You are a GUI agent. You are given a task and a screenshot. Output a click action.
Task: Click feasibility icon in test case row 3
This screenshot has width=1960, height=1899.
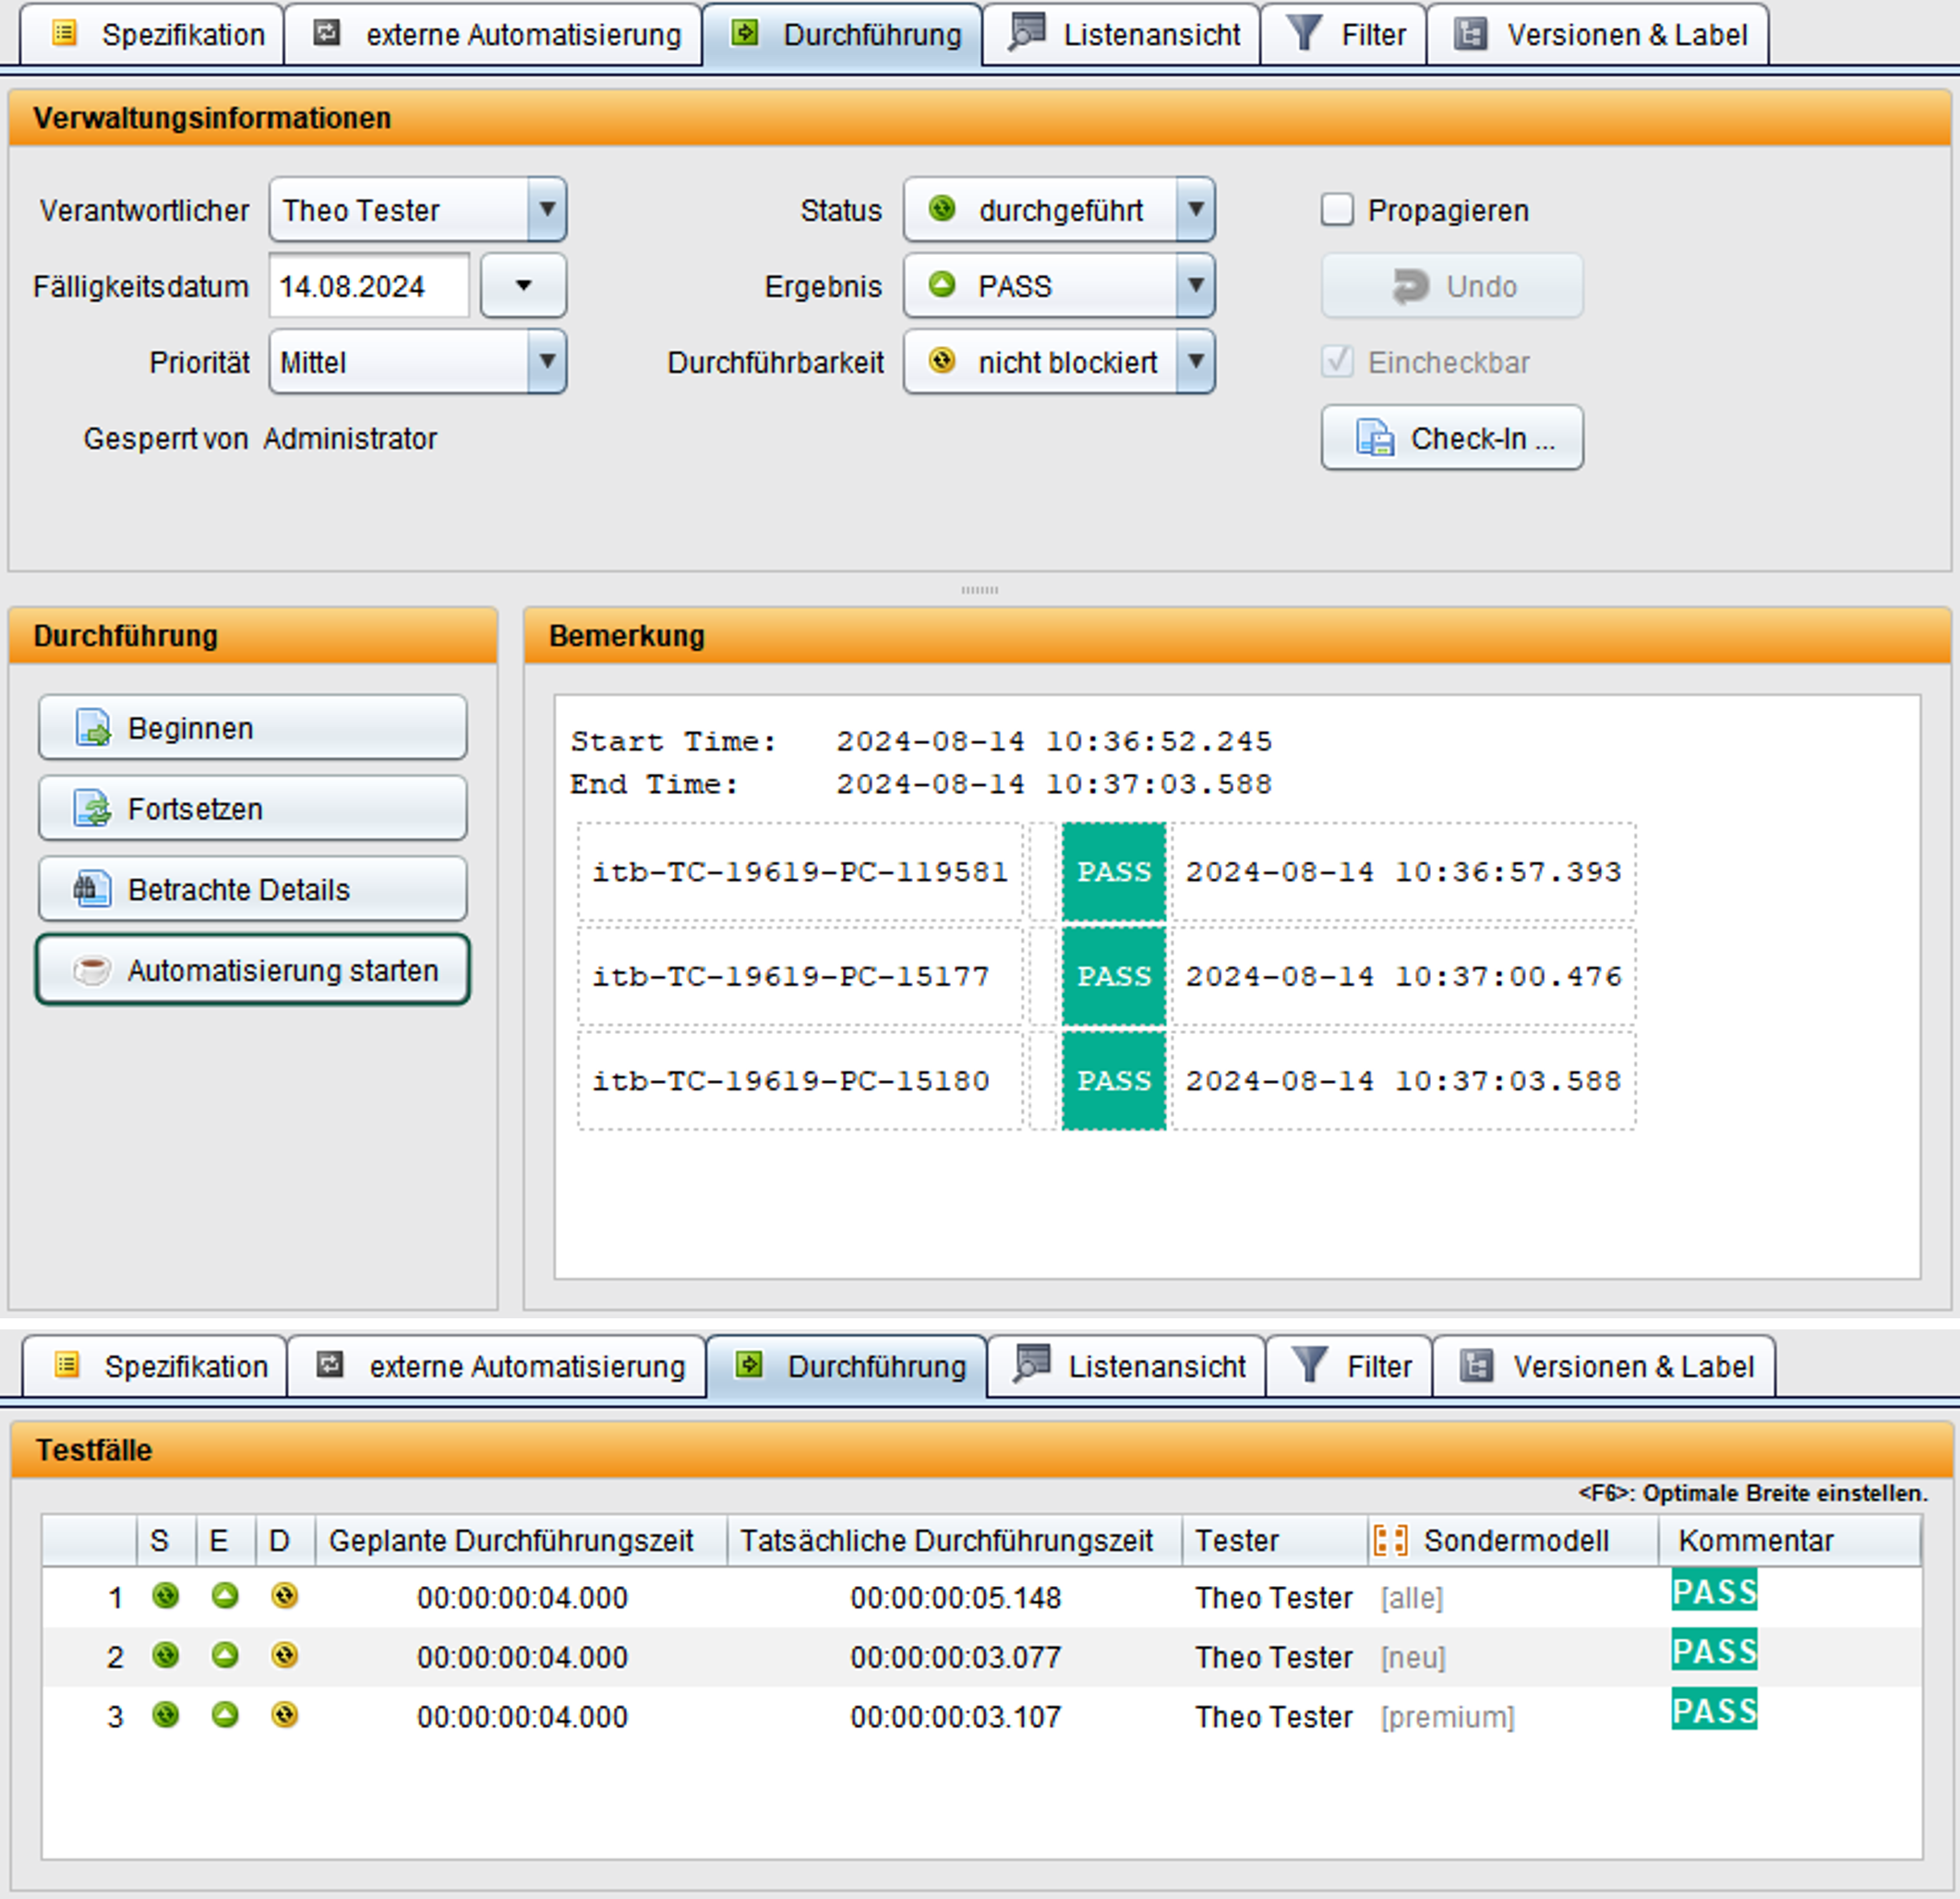285,1716
